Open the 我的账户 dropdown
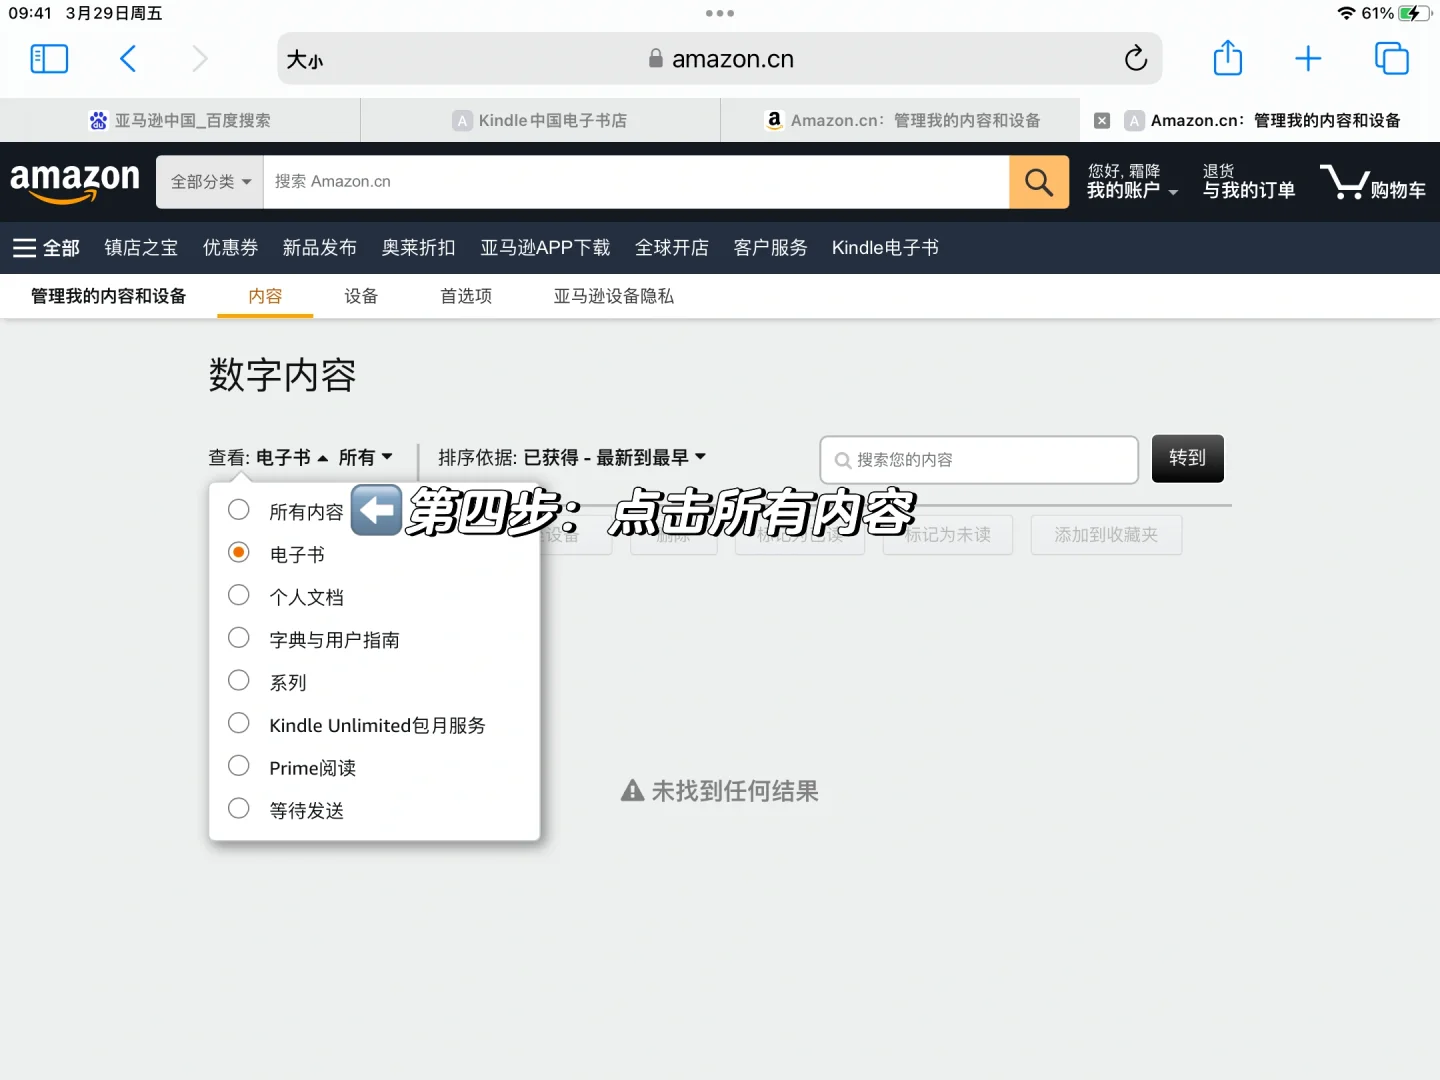Image resolution: width=1440 pixels, height=1080 pixels. click(x=1132, y=181)
